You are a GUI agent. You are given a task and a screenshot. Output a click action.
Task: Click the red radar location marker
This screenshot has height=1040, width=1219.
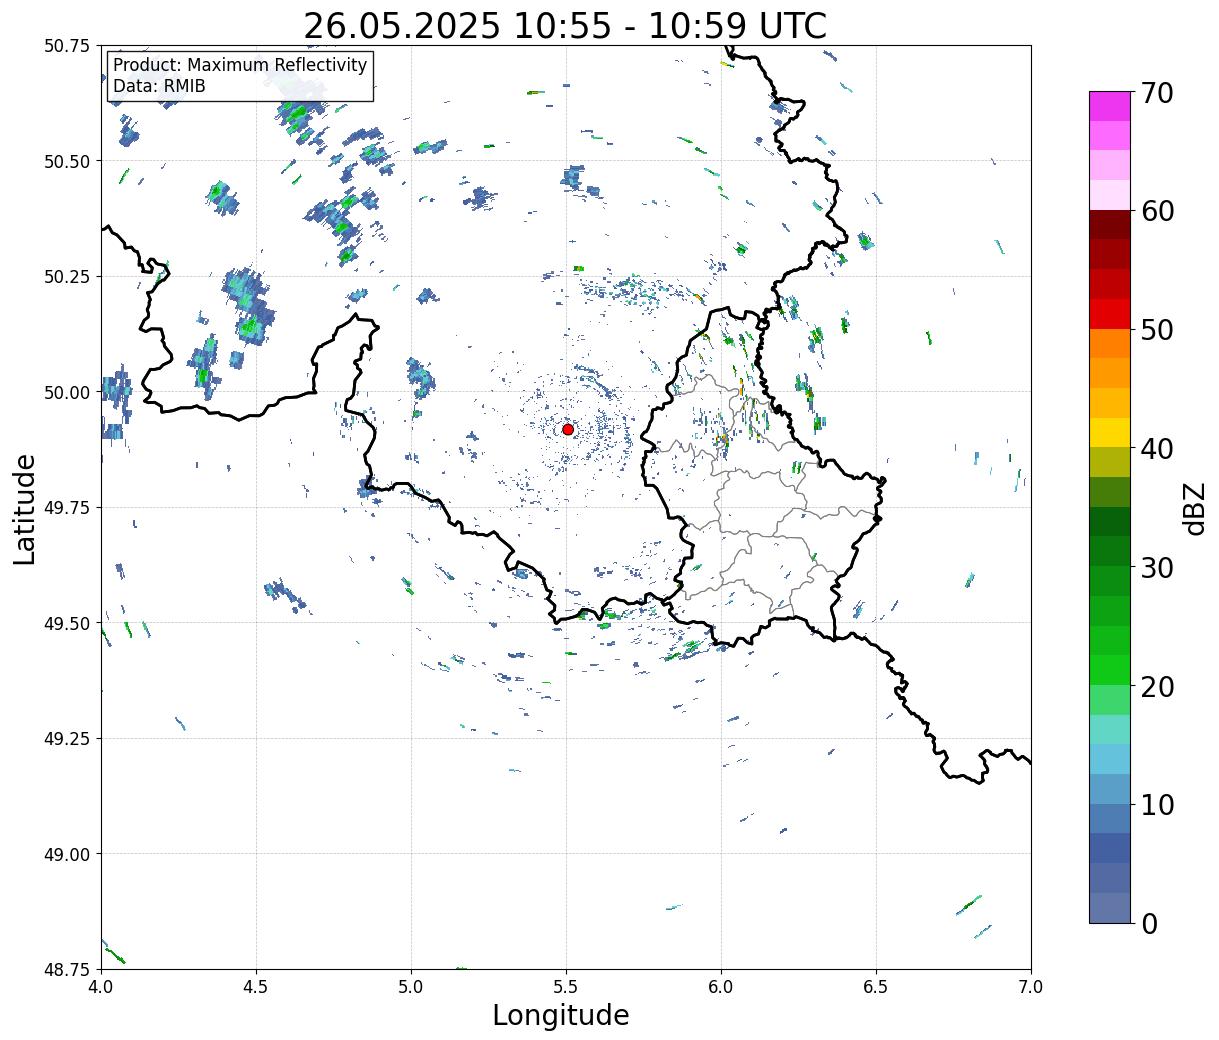pos(568,429)
